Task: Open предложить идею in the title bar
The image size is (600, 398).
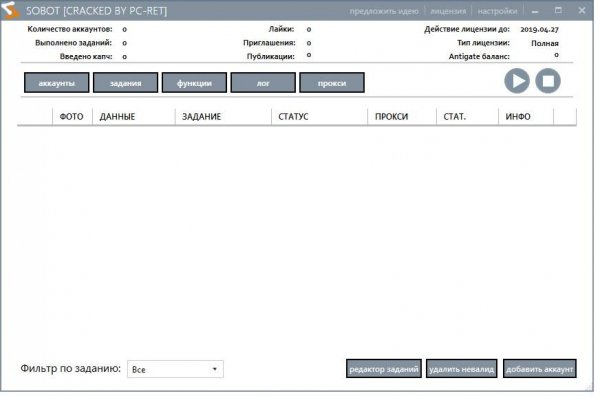Action: tap(384, 11)
